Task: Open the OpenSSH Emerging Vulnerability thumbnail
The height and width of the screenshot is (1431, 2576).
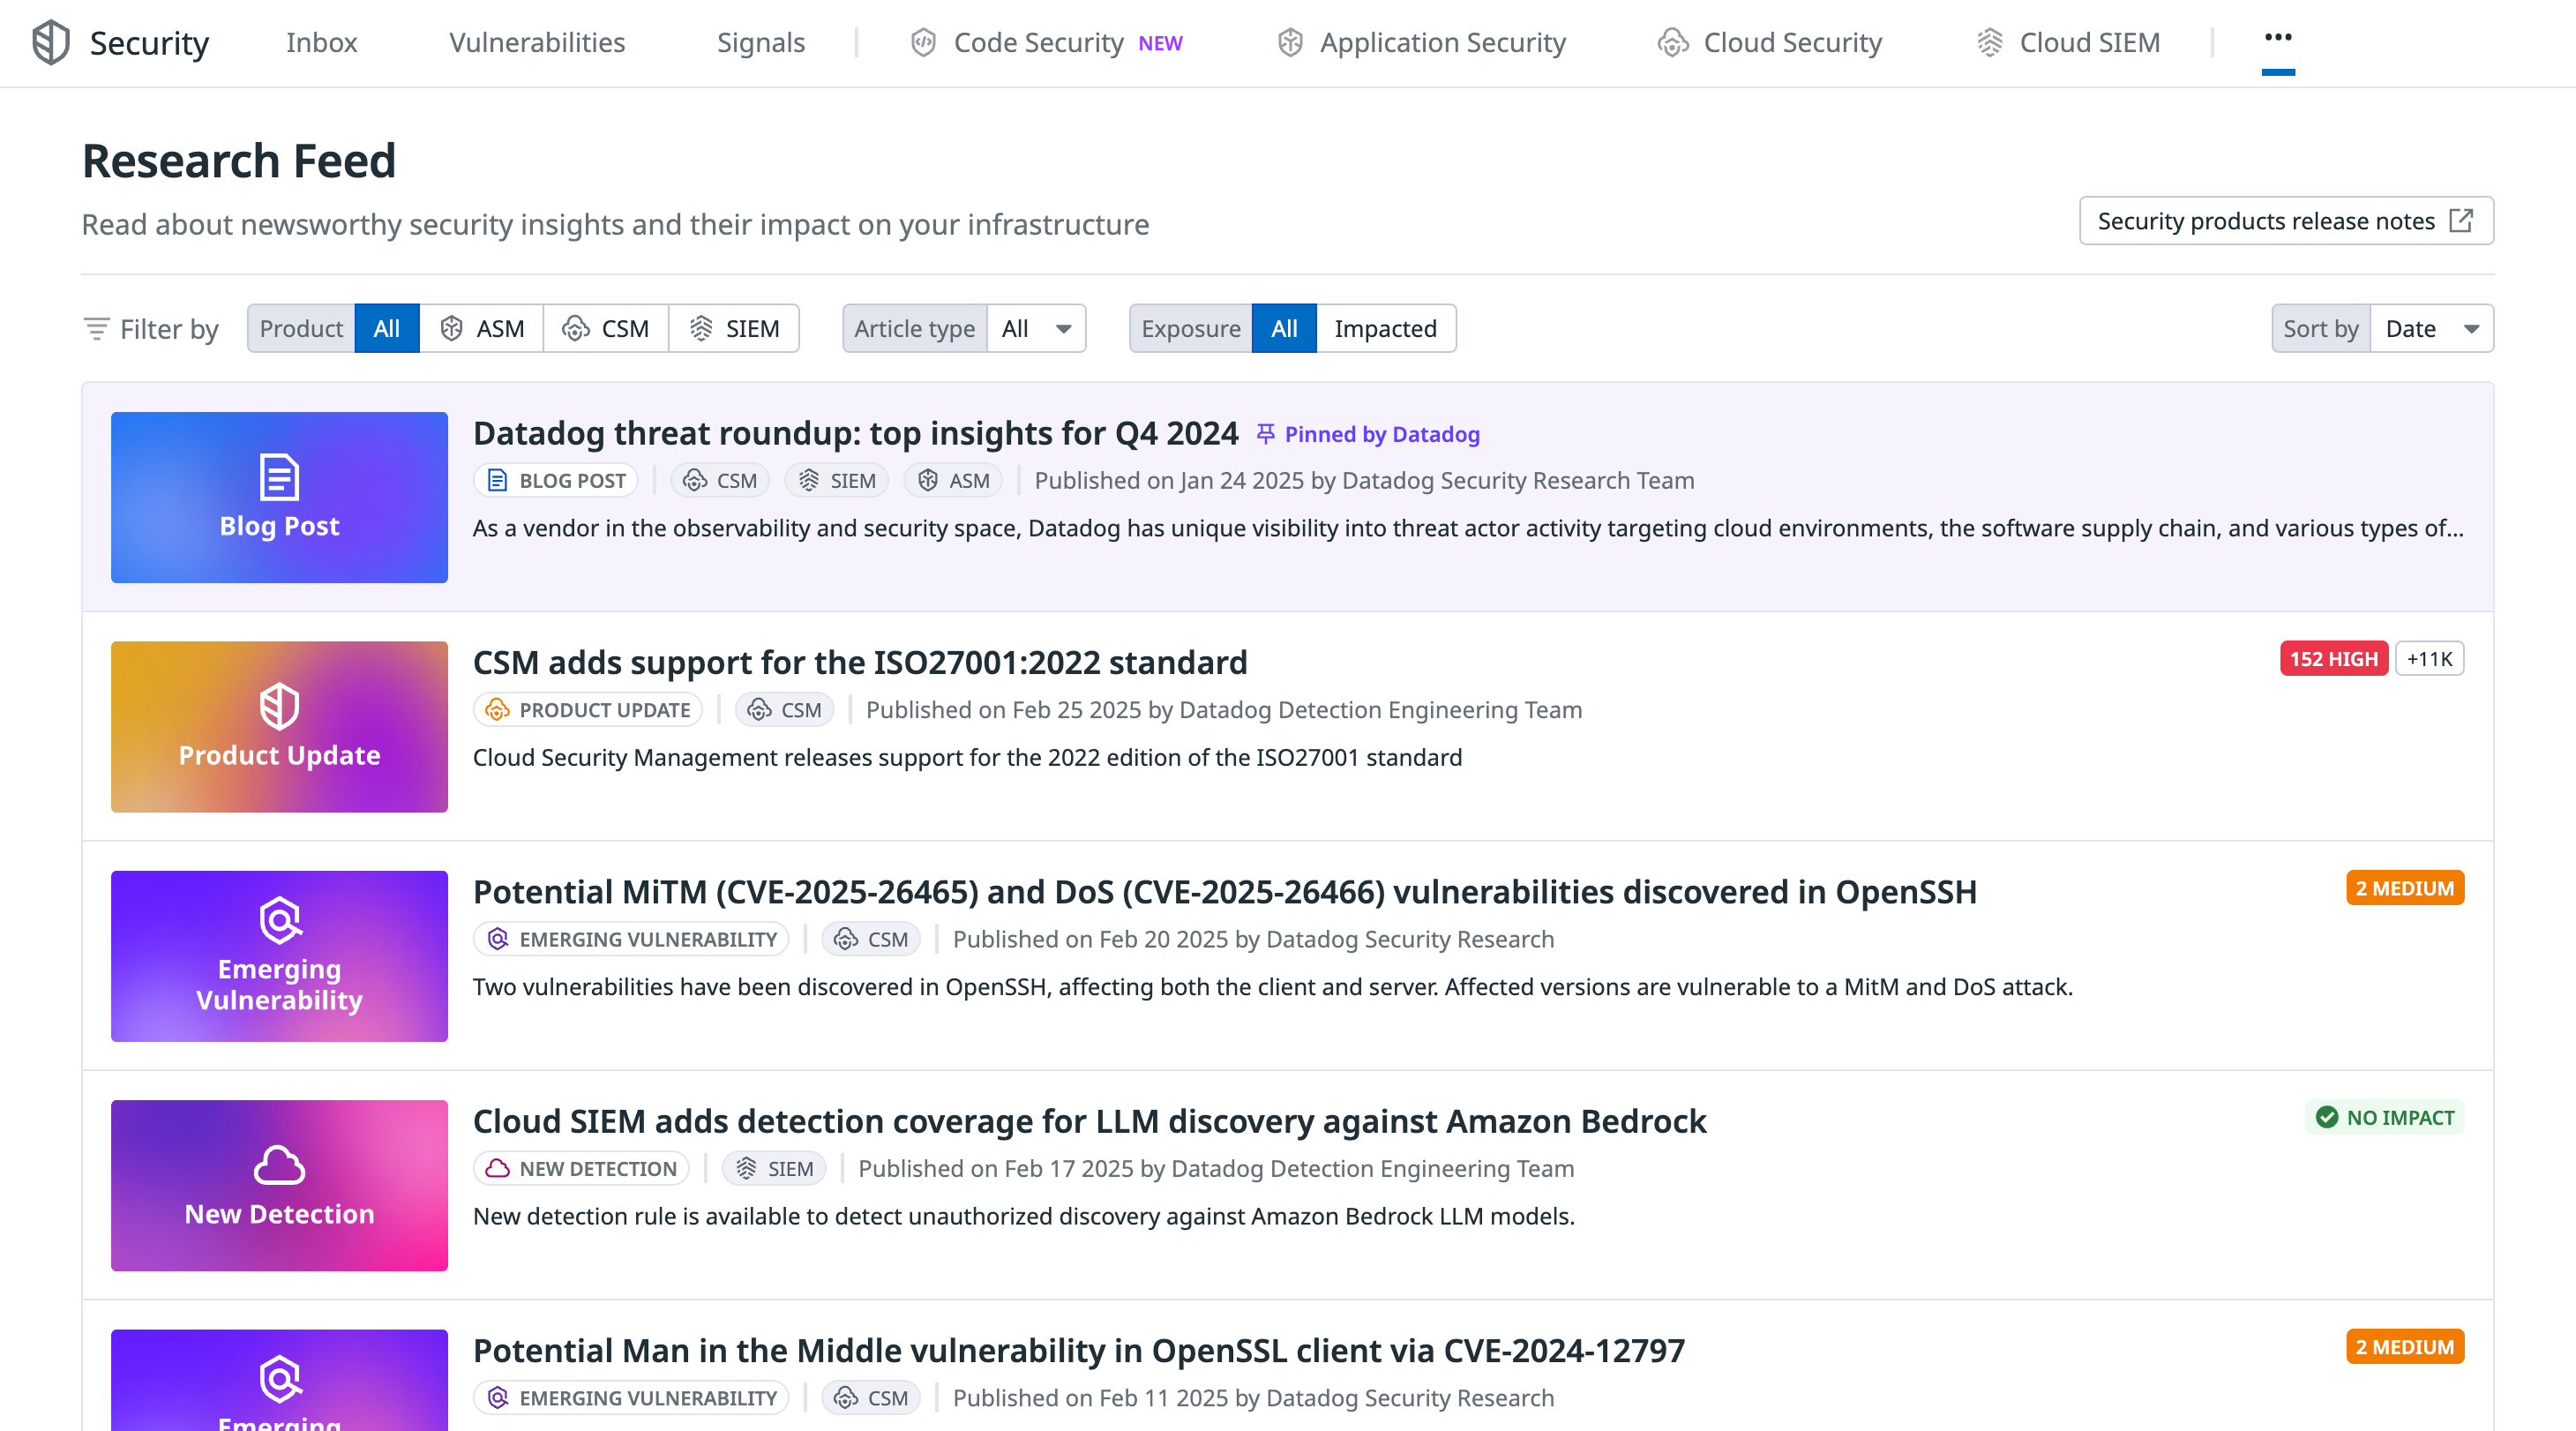Action: click(279, 956)
